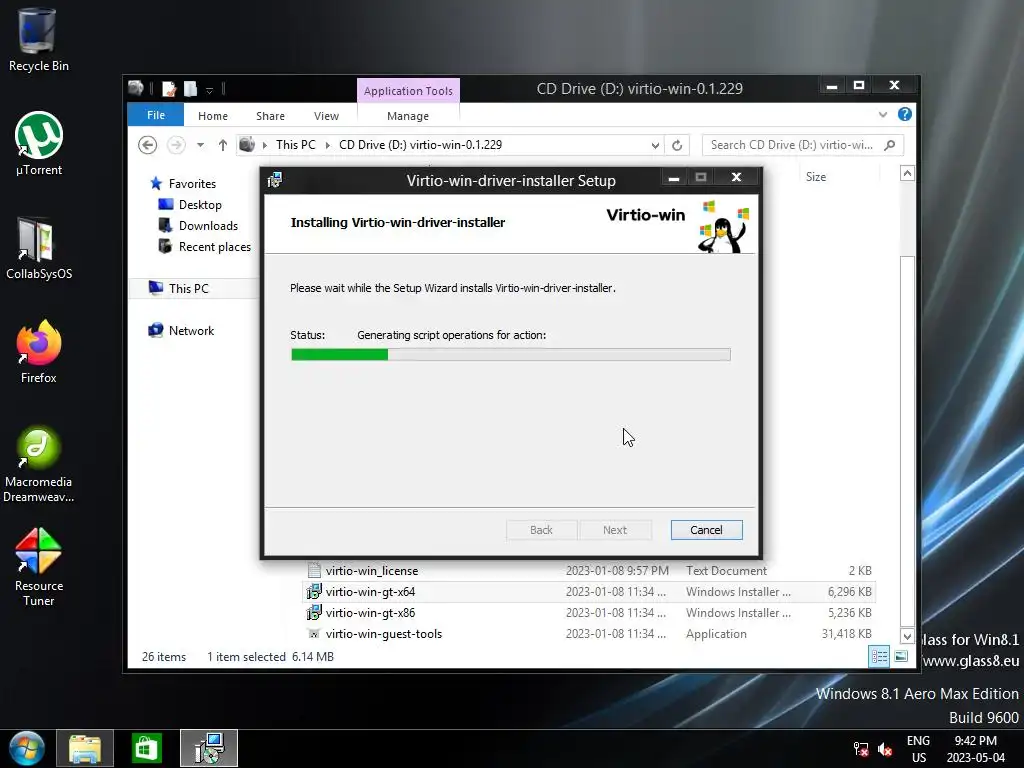Click the Explorer Back navigation arrow
The width and height of the screenshot is (1024, 768).
[148, 145]
